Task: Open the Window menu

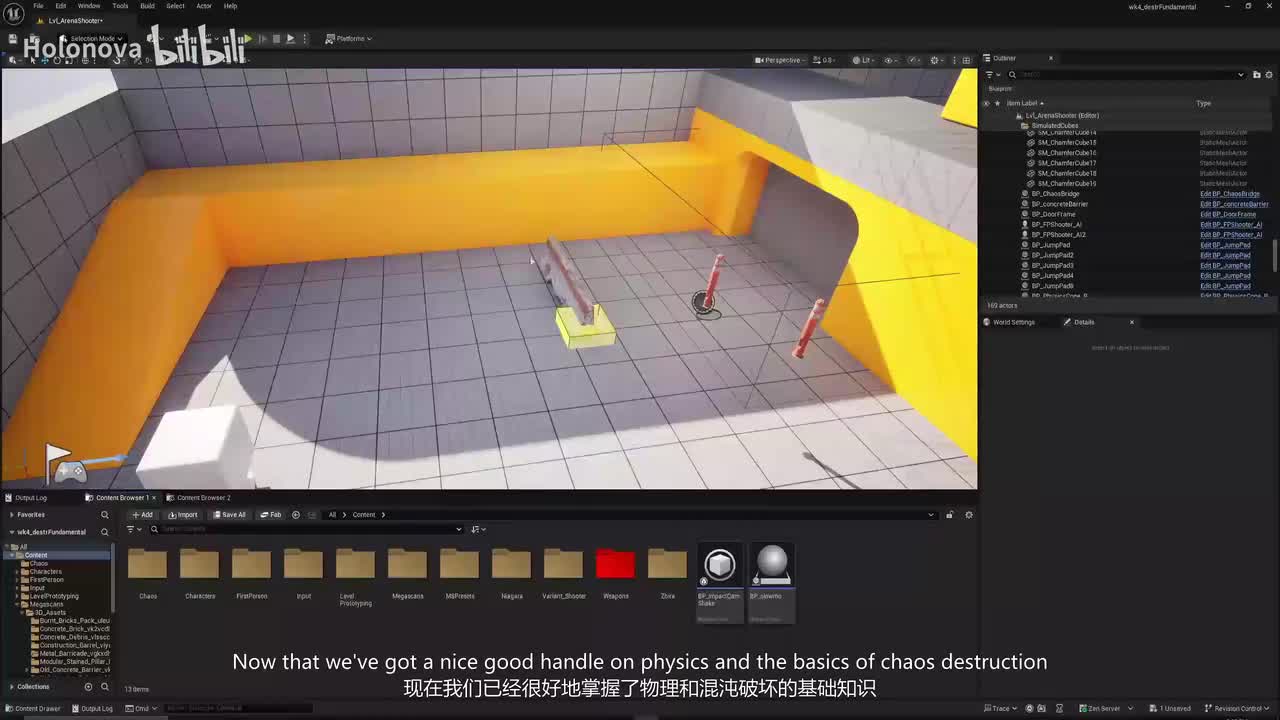Action: pos(89,6)
